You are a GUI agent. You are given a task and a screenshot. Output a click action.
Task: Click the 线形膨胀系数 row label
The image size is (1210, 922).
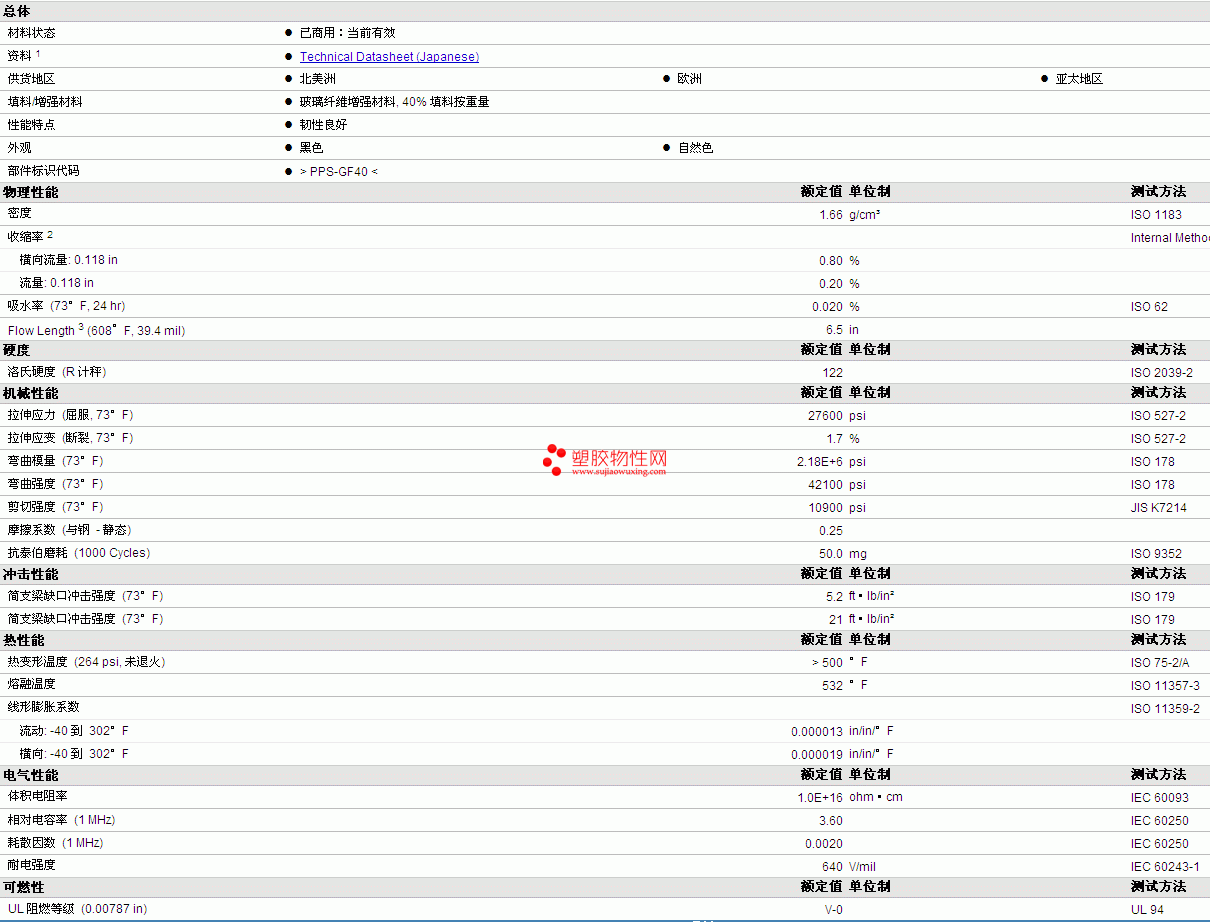pos(44,707)
